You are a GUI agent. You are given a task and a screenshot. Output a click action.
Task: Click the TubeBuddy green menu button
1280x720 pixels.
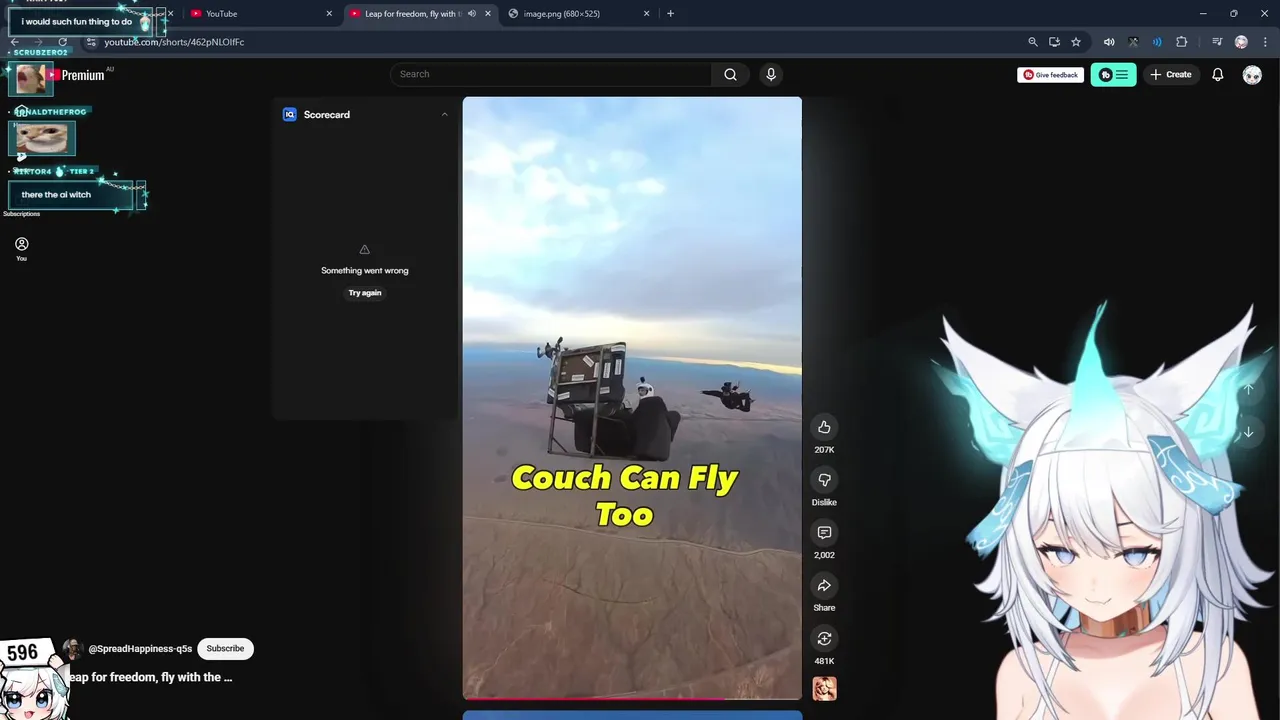pyautogui.click(x=1113, y=74)
